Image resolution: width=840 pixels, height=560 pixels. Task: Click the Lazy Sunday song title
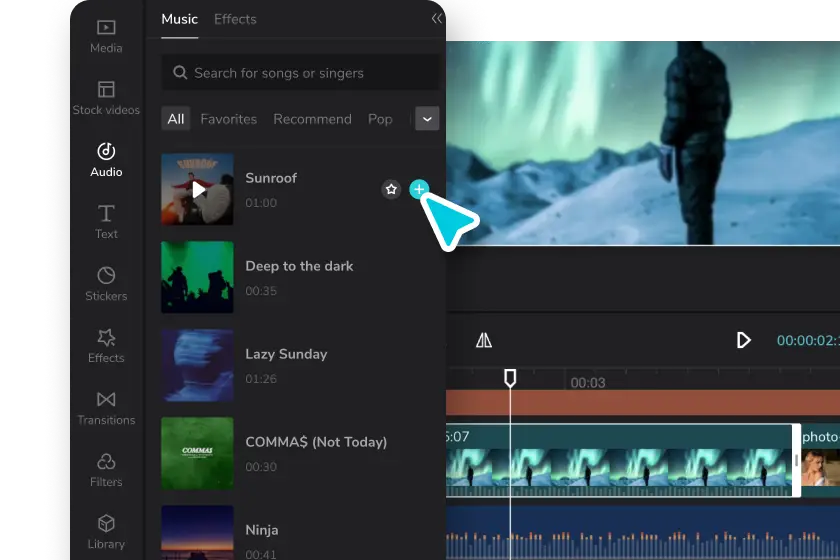[286, 354]
